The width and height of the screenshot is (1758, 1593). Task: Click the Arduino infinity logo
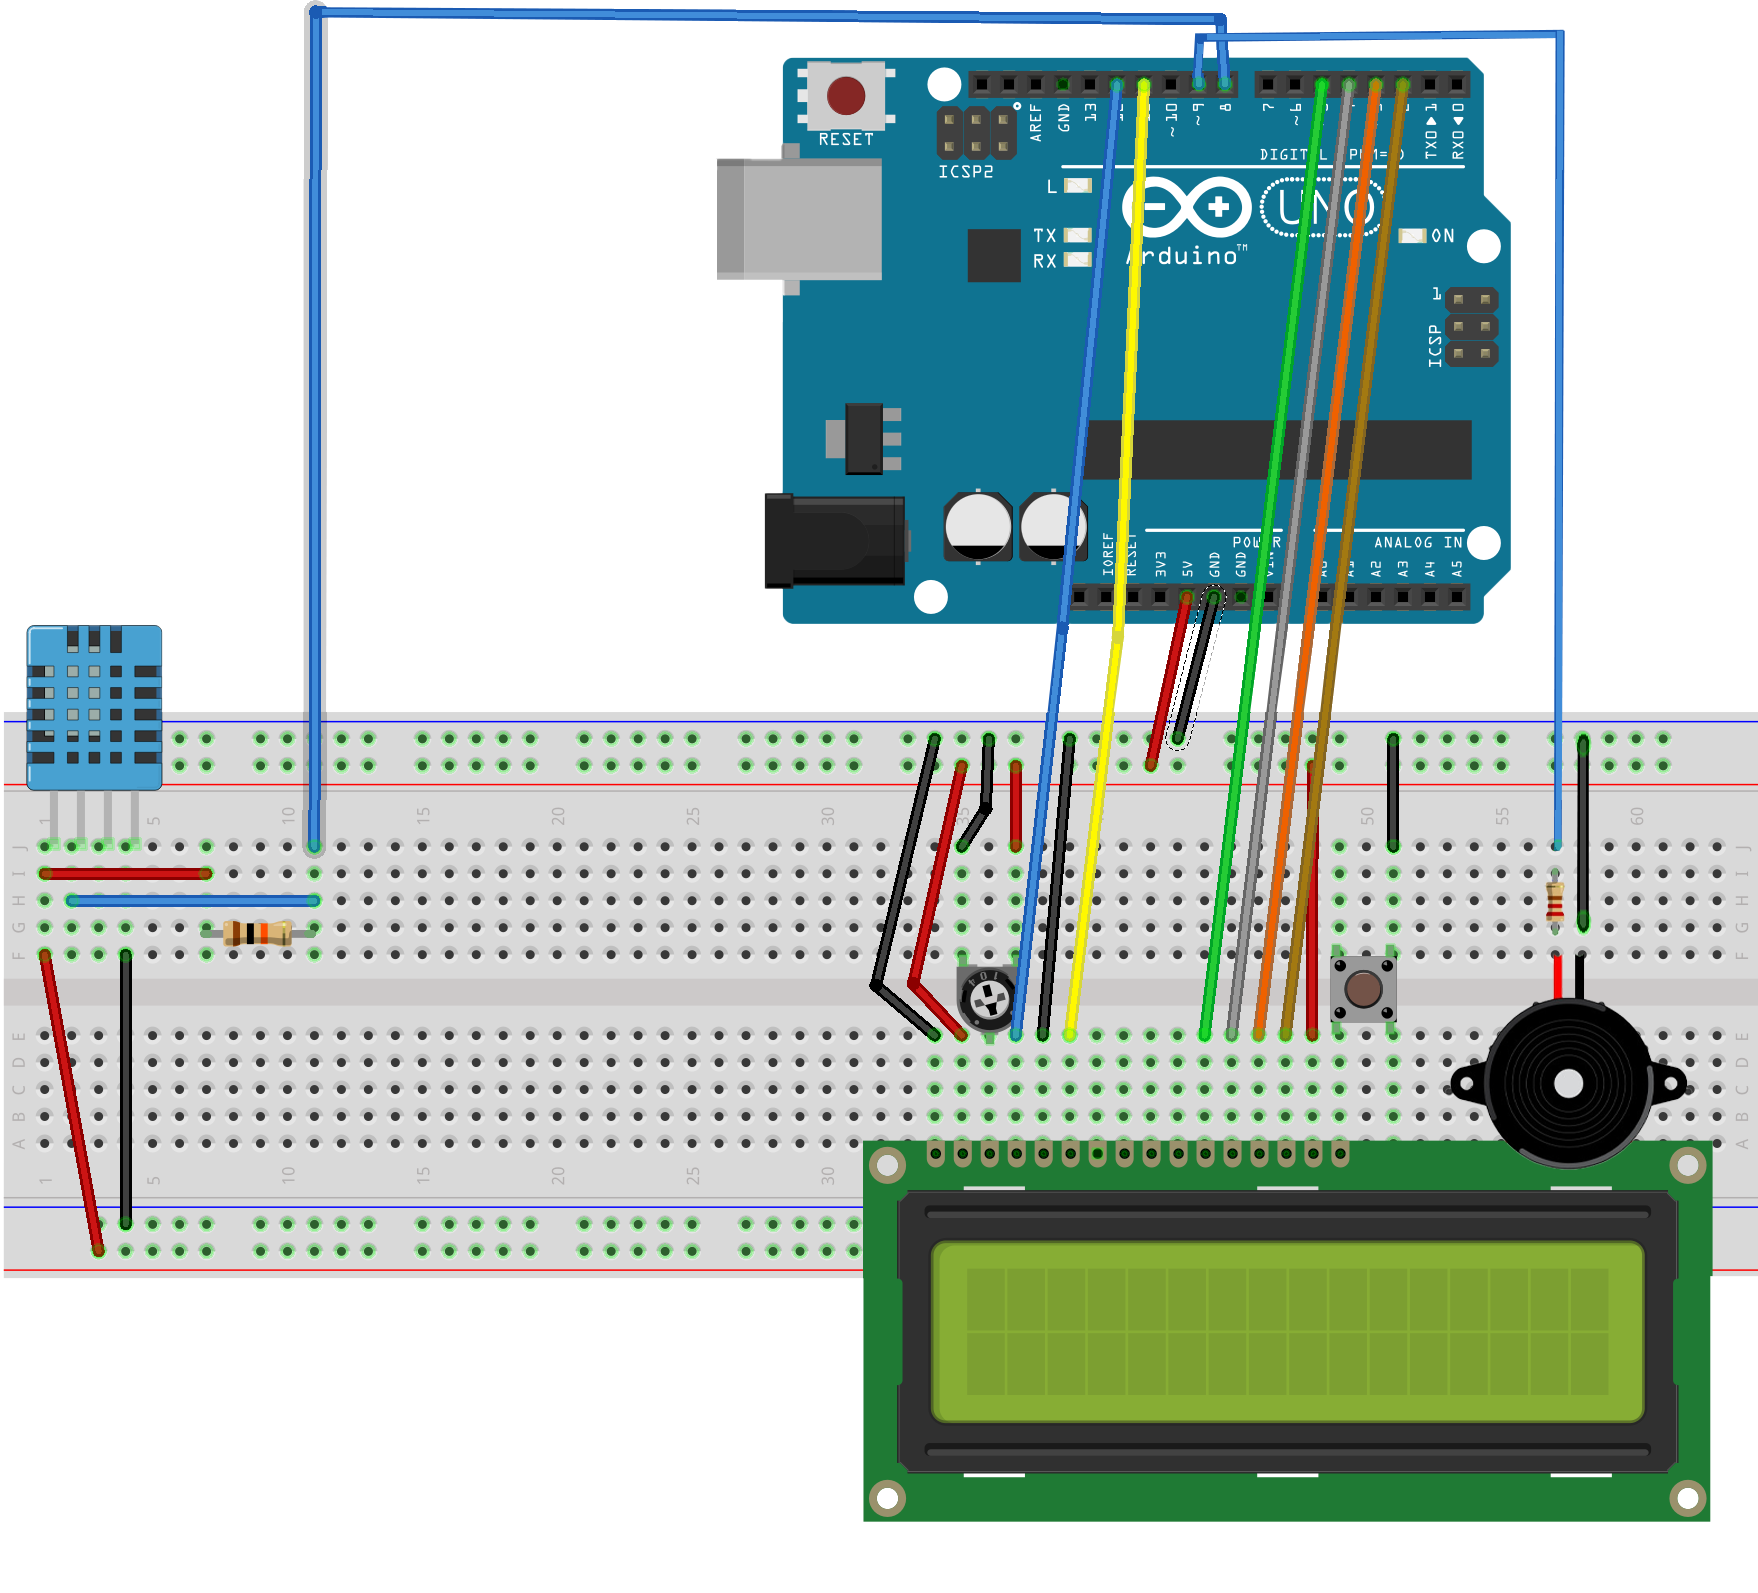tap(1187, 208)
